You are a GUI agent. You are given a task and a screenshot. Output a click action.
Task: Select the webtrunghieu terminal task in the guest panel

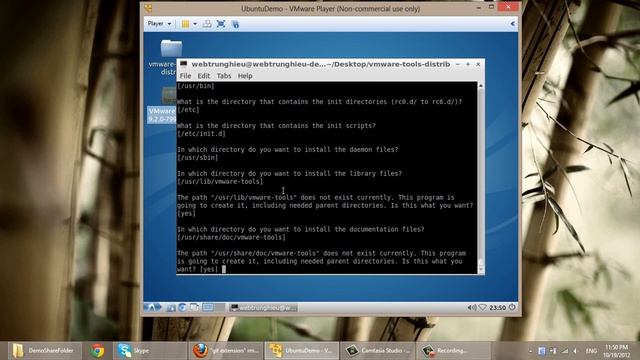click(263, 308)
